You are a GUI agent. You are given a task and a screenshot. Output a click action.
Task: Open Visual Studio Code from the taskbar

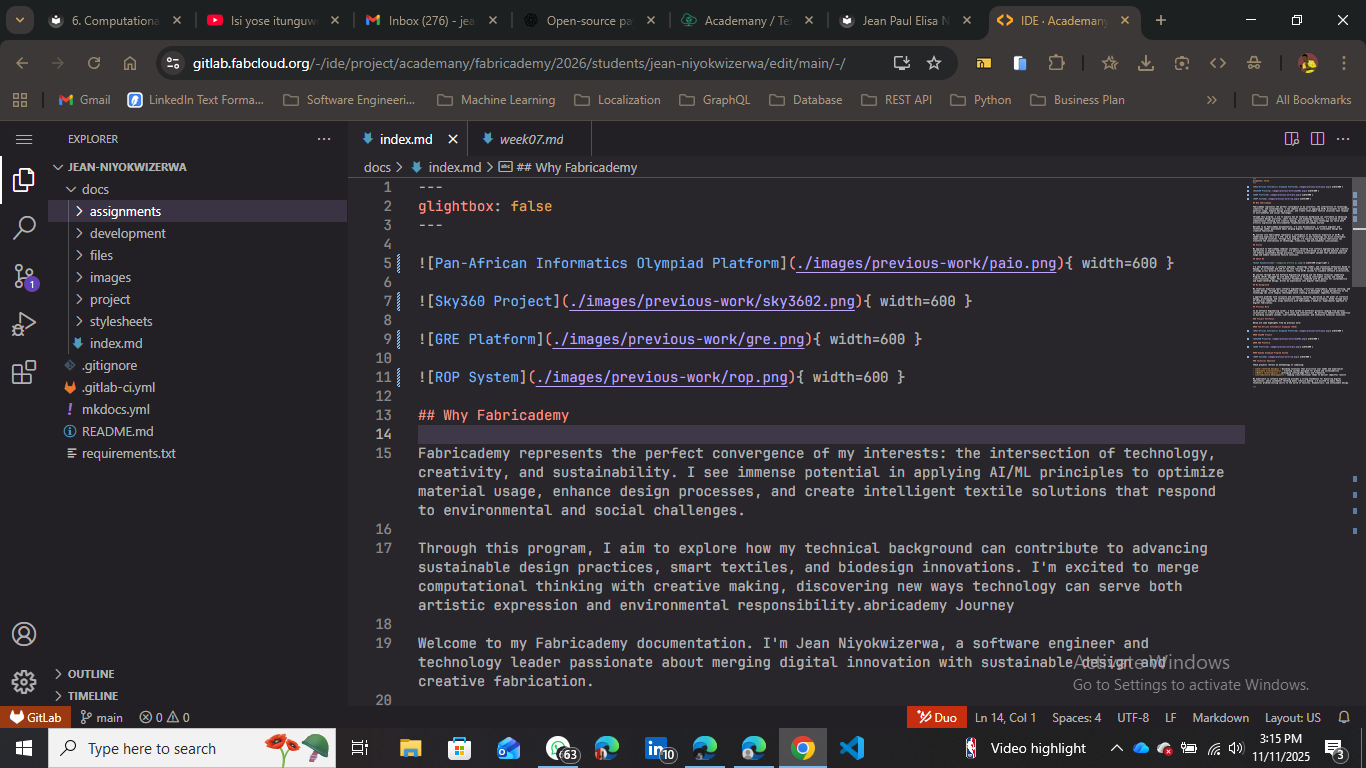click(851, 748)
